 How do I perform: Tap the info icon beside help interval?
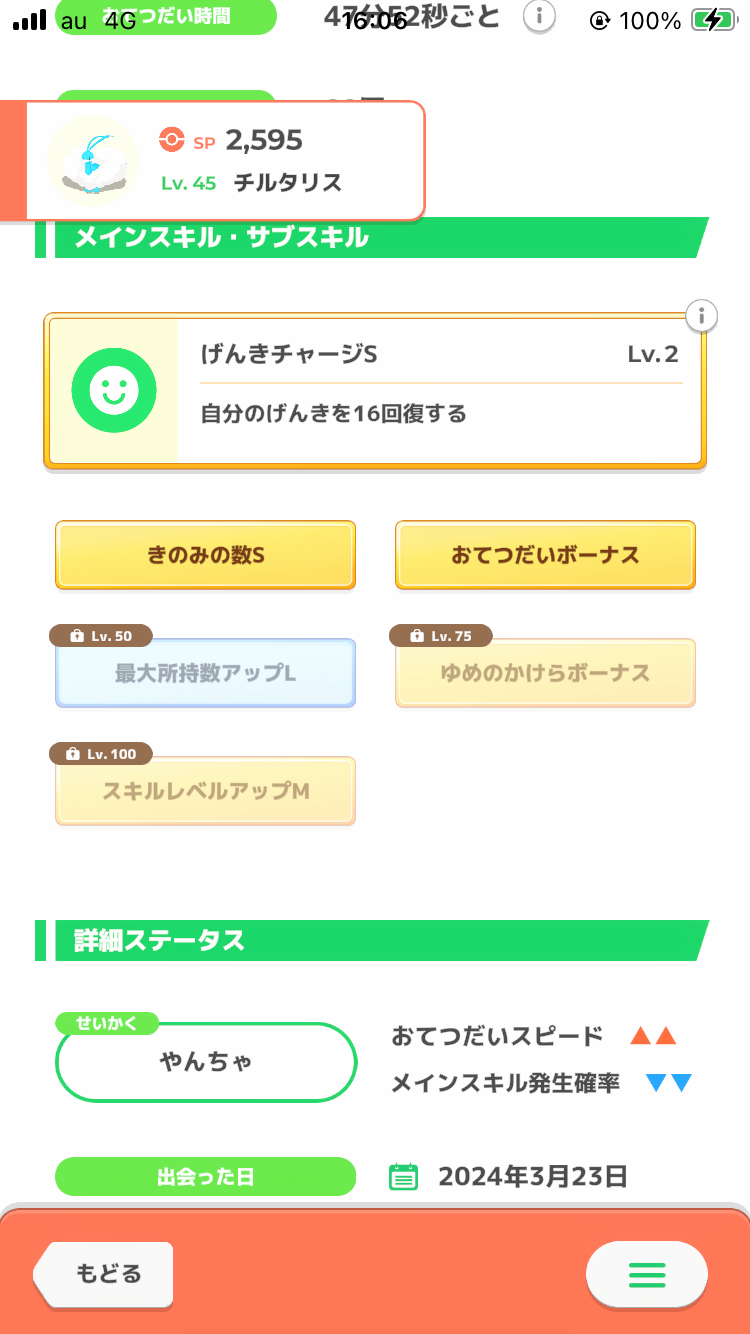coord(540,16)
